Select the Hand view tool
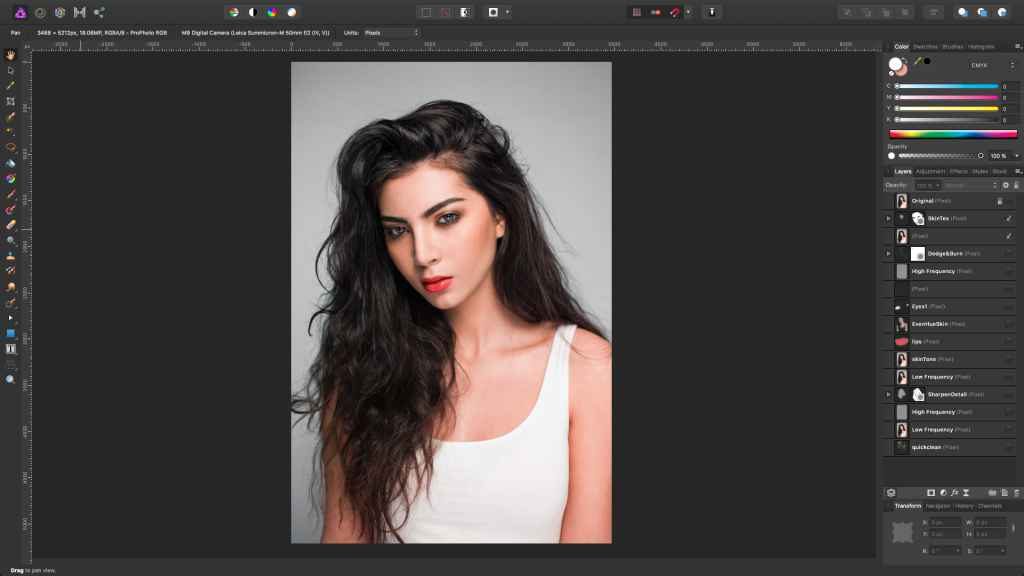This screenshot has width=1024, height=576. coord(11,55)
